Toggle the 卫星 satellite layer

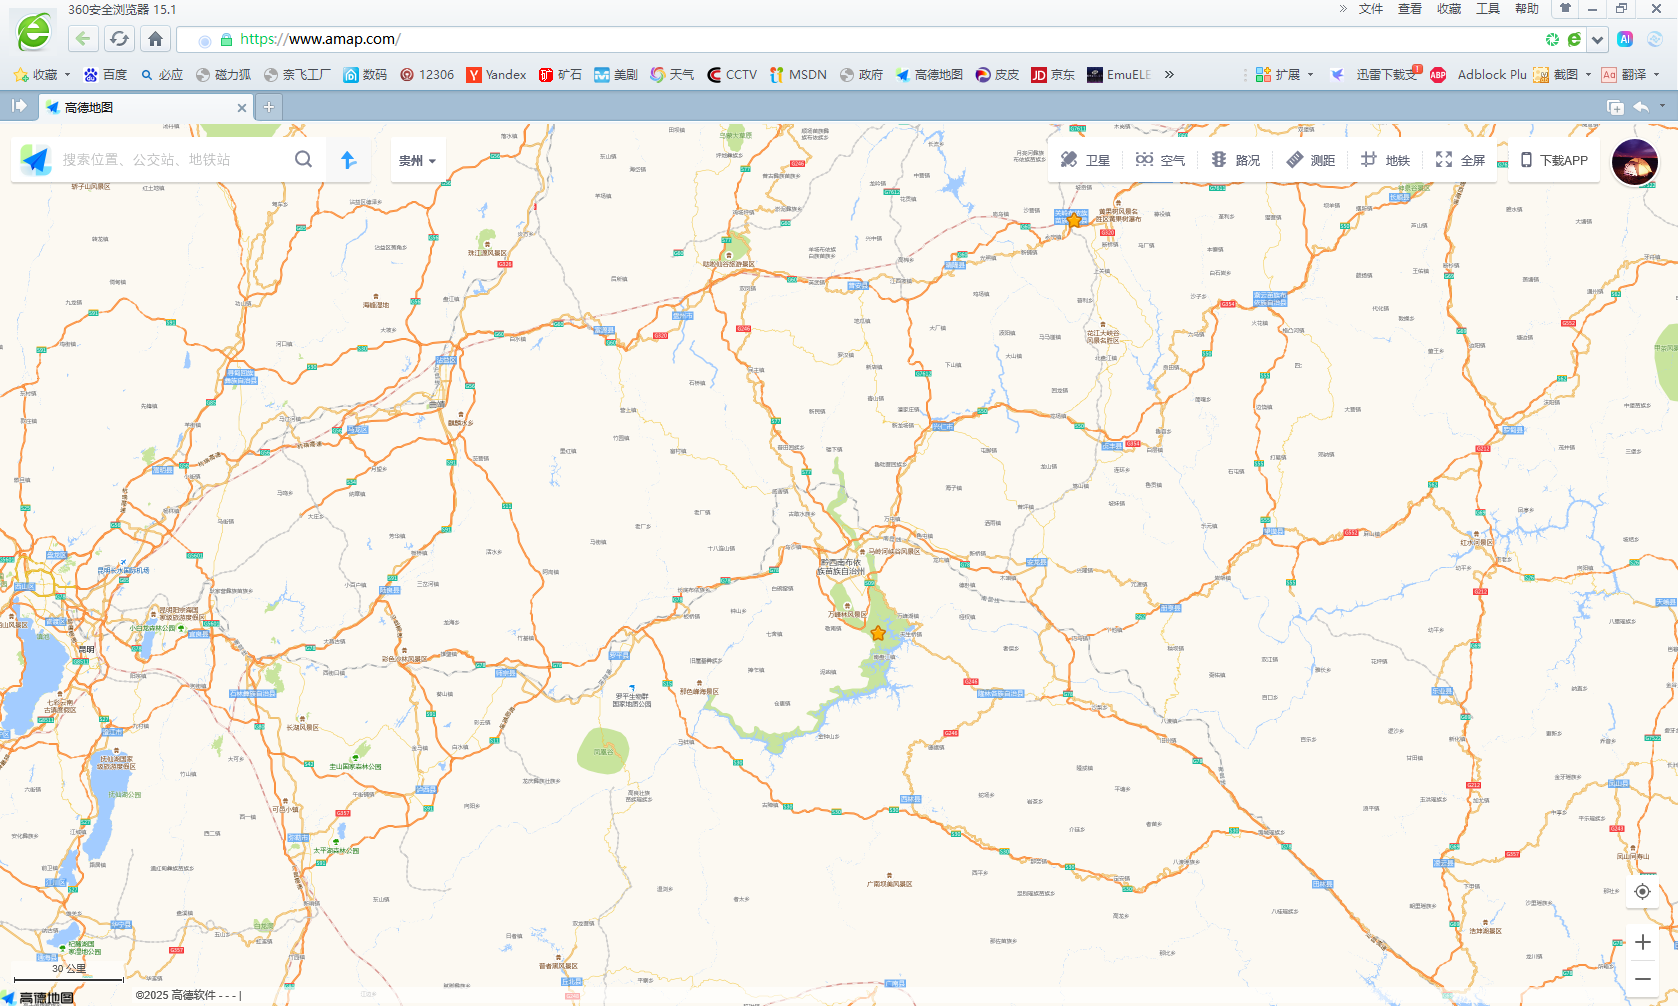pyautogui.click(x=1085, y=160)
